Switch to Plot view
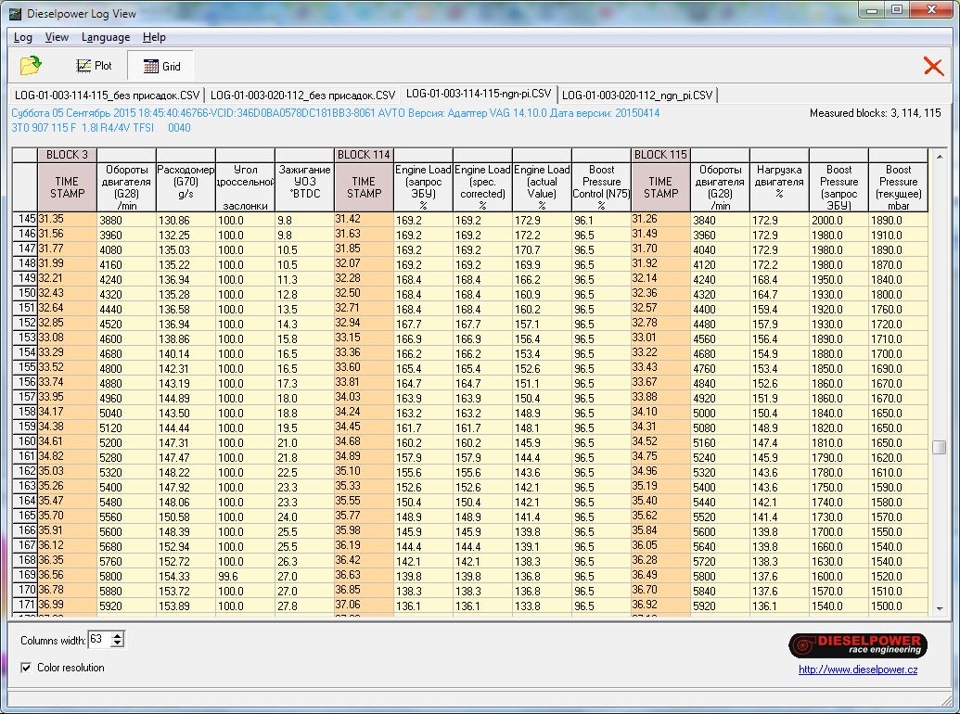Screen dimensions: 960x714 [93, 66]
